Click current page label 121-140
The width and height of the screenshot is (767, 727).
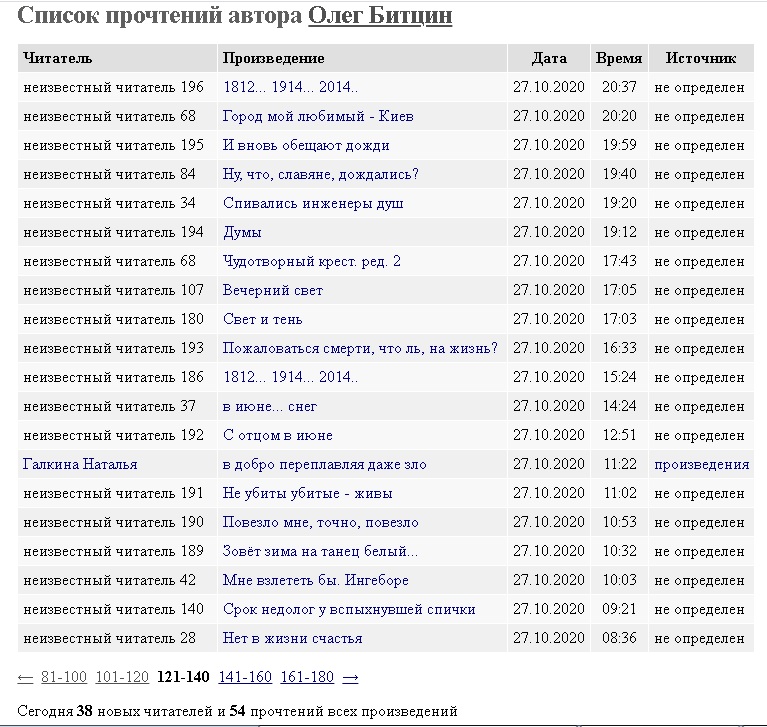click(x=183, y=677)
